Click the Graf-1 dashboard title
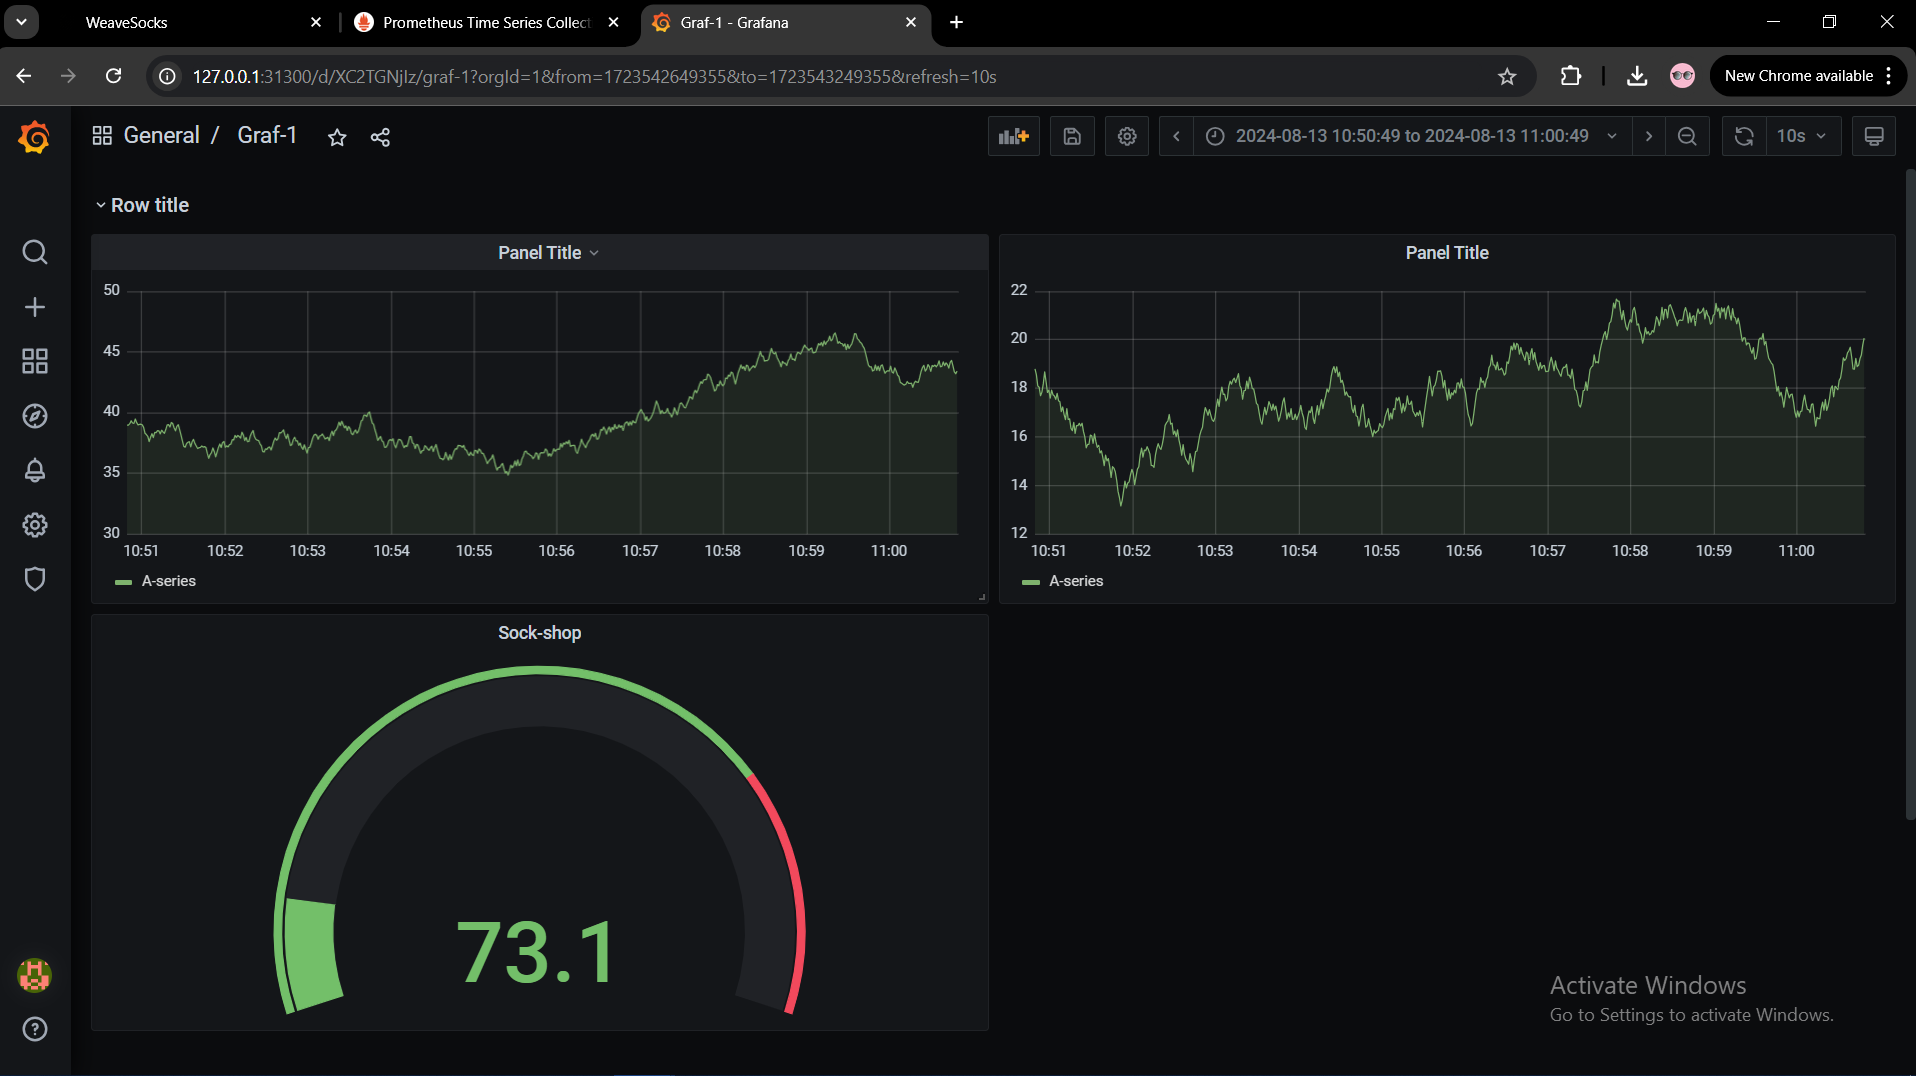This screenshot has height=1076, width=1916. coord(267,135)
